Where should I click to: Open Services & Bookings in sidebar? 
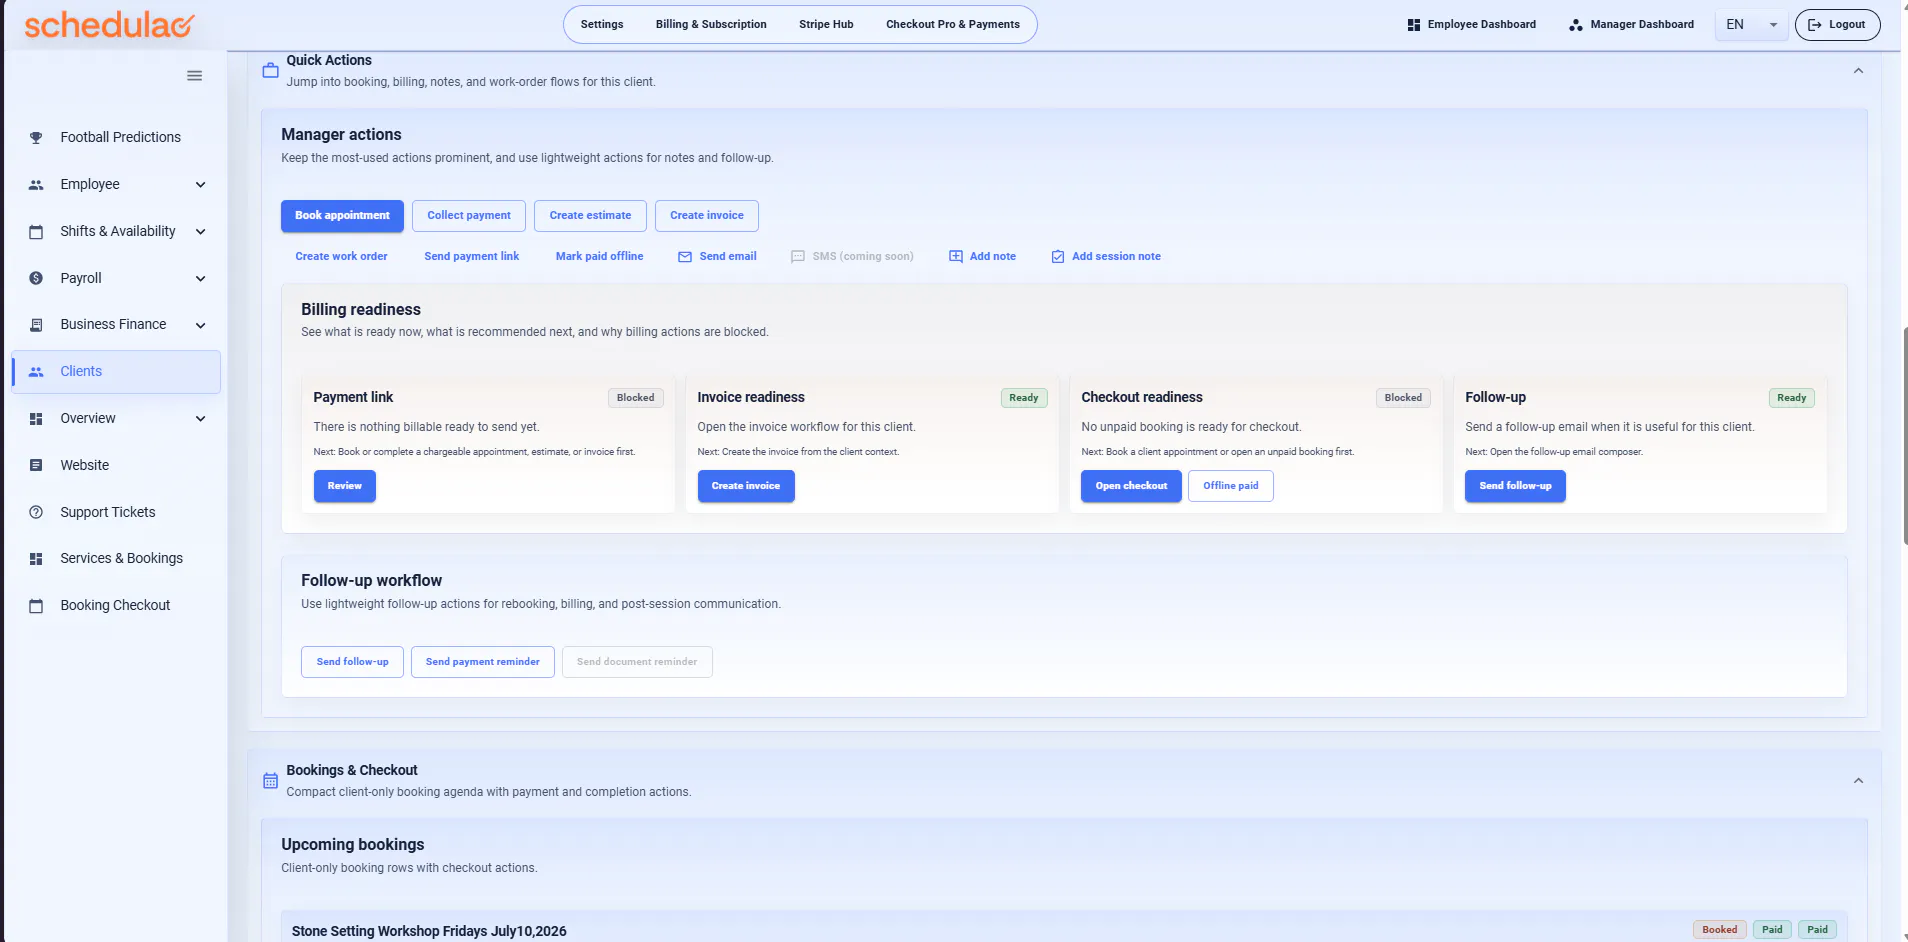coord(116,559)
